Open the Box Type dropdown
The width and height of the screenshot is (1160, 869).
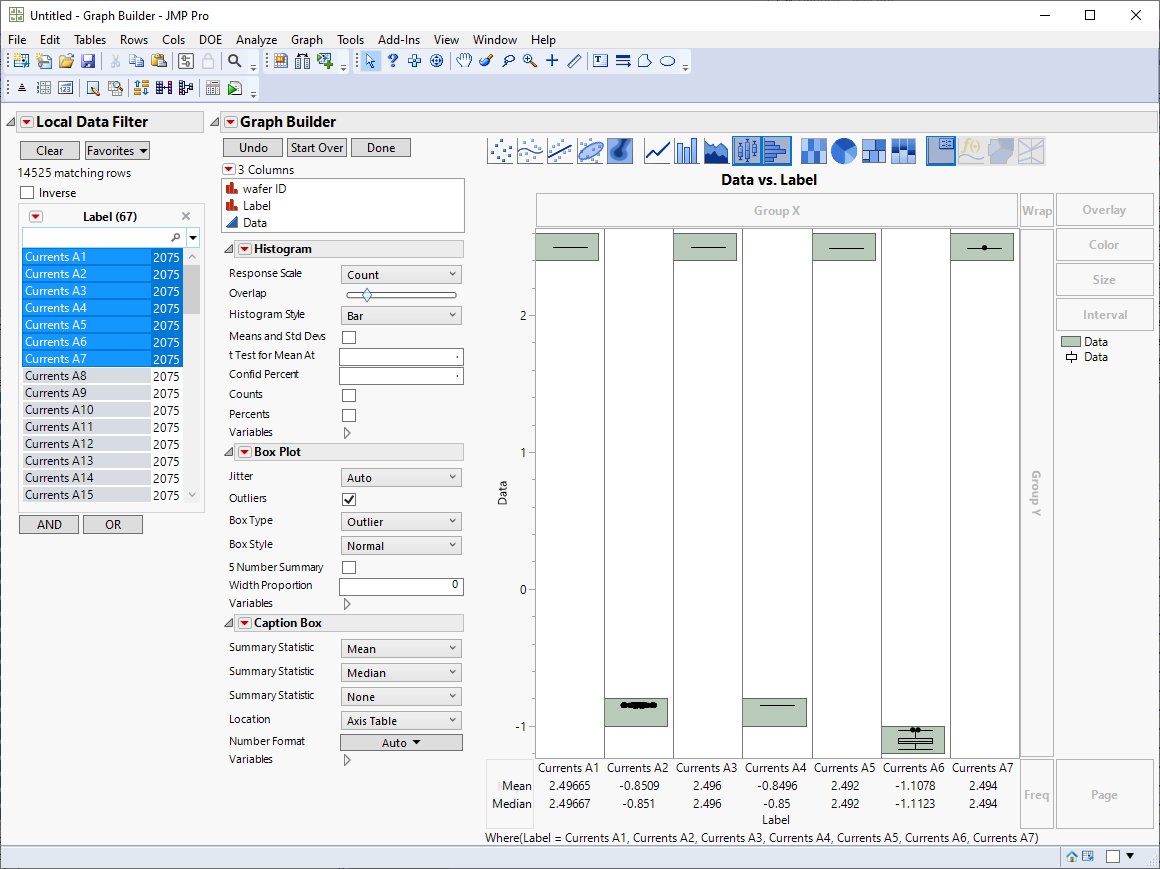pyautogui.click(x=401, y=522)
